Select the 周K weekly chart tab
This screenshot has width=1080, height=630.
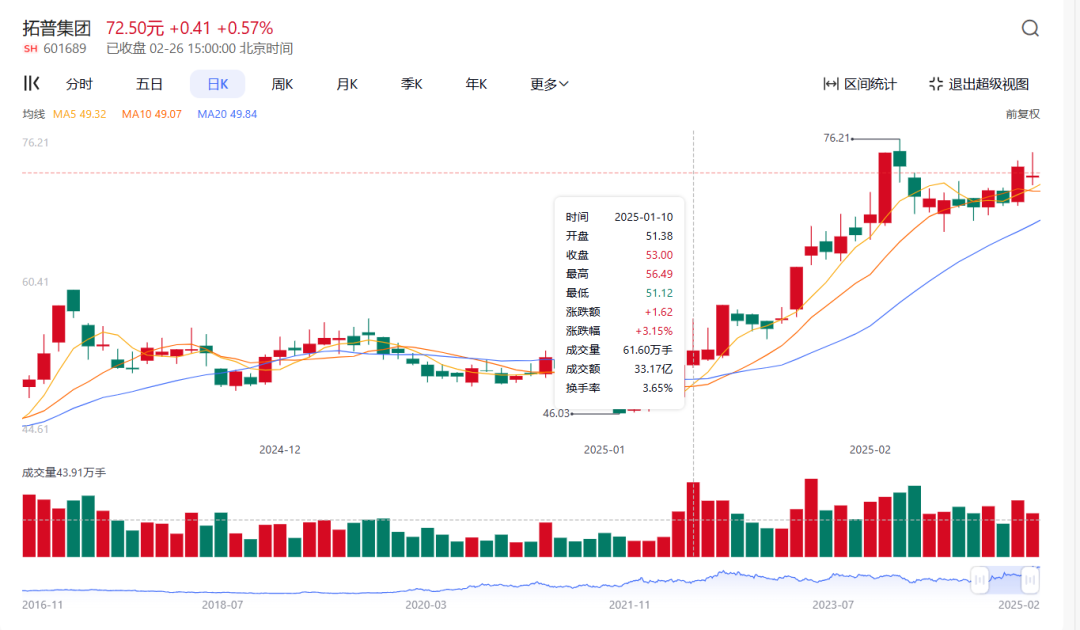pos(282,84)
